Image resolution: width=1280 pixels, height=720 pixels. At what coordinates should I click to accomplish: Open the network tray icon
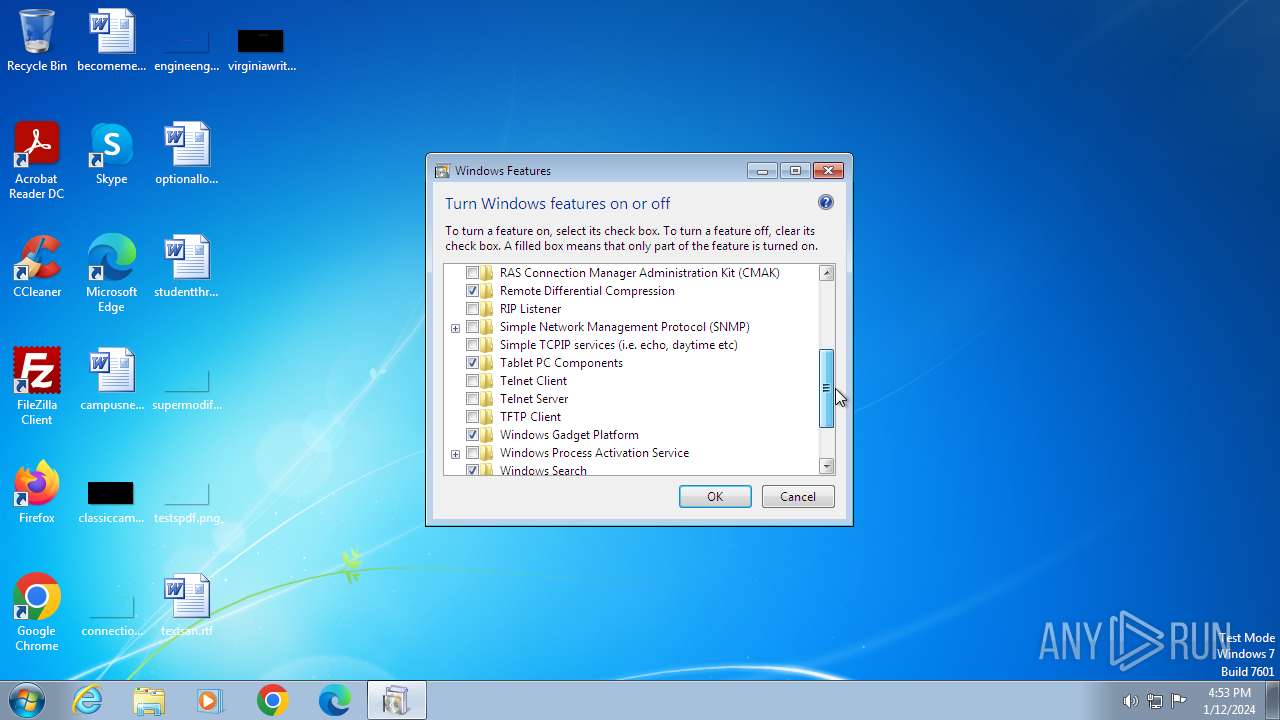pos(1155,701)
